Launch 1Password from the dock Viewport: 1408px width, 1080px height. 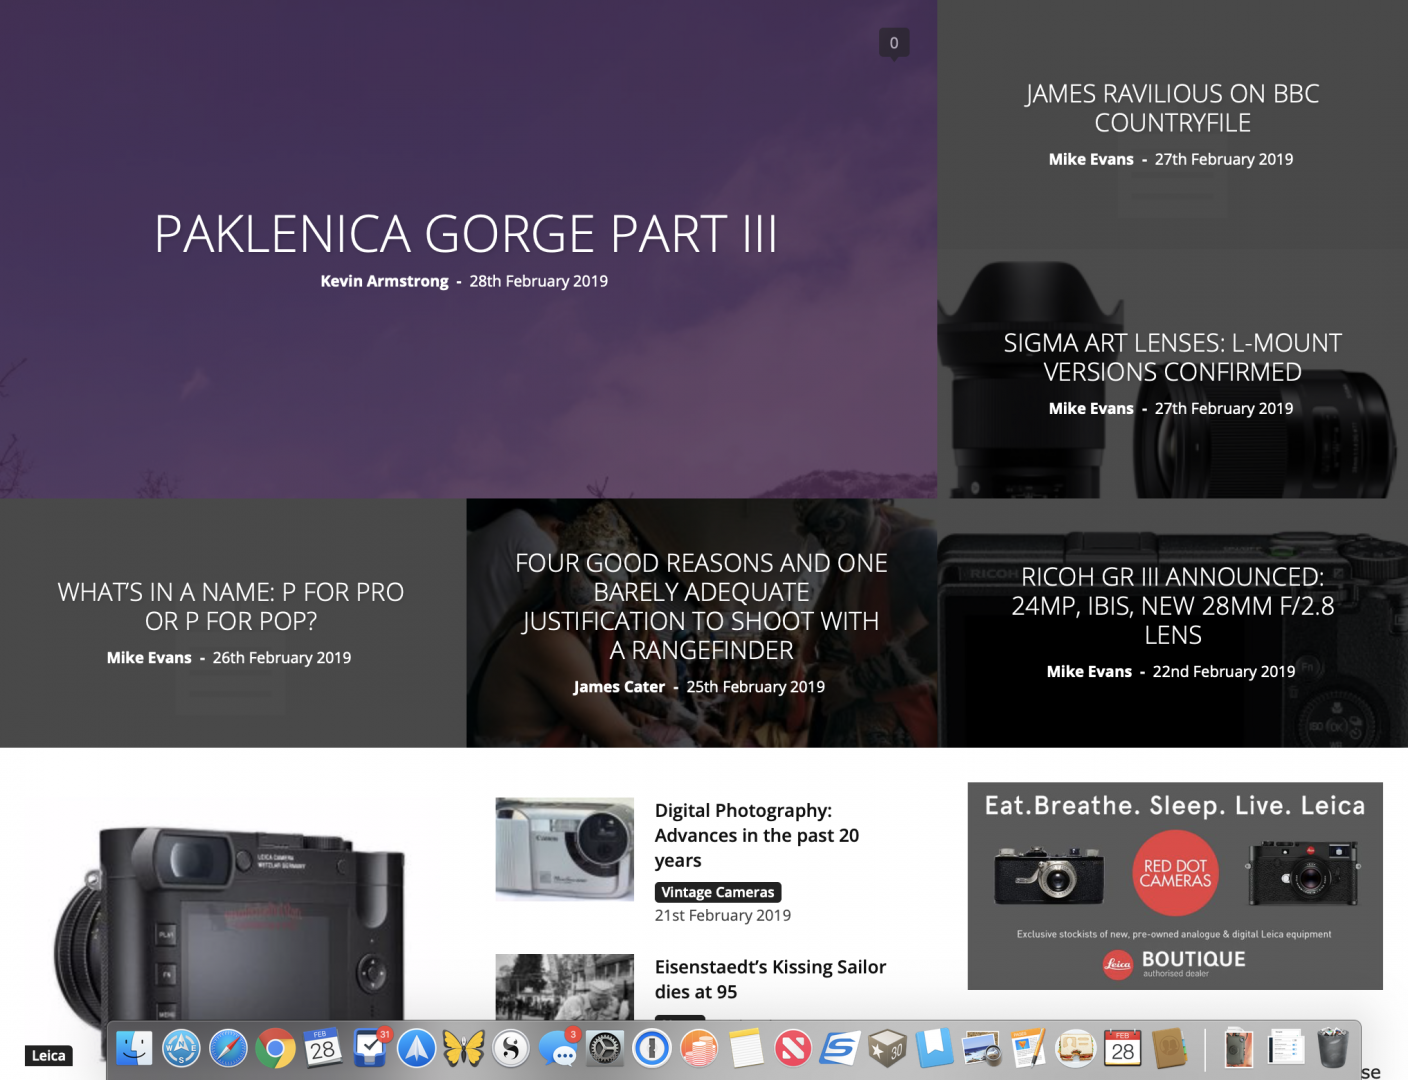coord(652,1048)
